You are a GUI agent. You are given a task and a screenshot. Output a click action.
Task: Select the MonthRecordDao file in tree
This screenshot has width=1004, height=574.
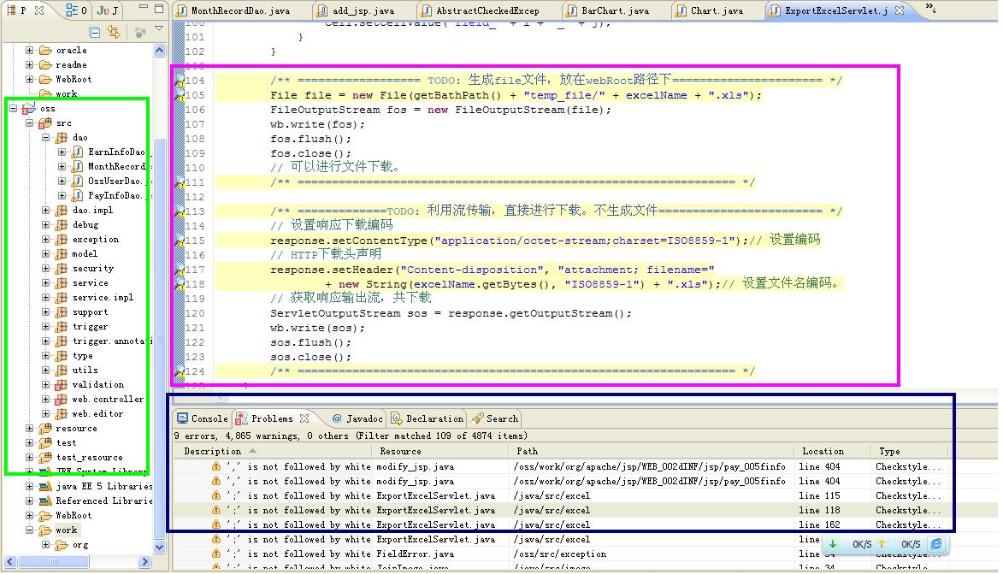[117, 167]
